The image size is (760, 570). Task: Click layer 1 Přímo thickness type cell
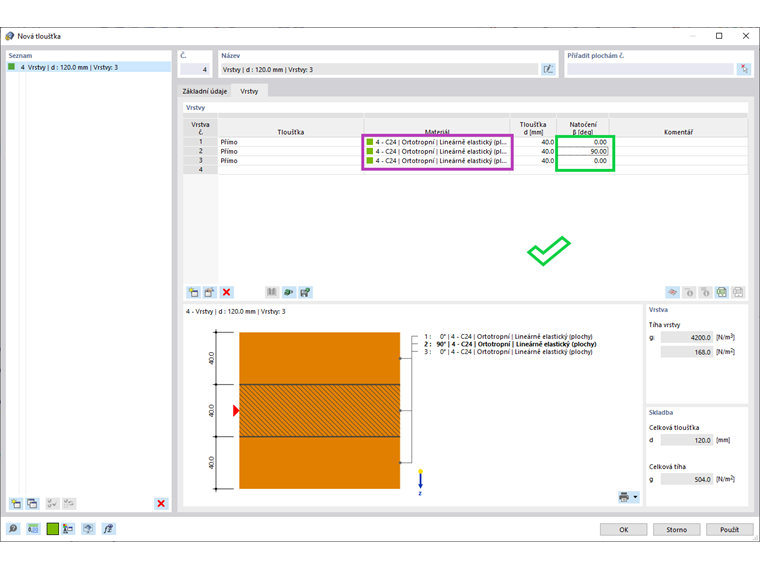click(290, 142)
